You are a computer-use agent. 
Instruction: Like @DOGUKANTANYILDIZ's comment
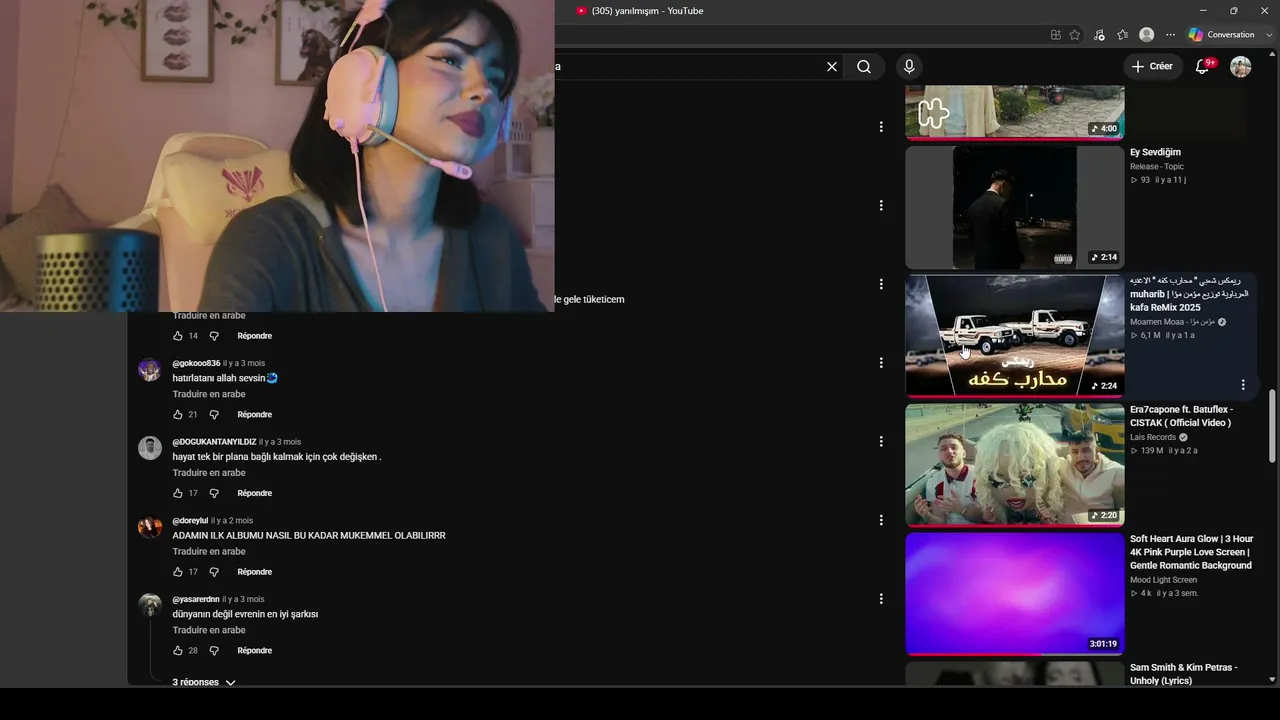178,493
